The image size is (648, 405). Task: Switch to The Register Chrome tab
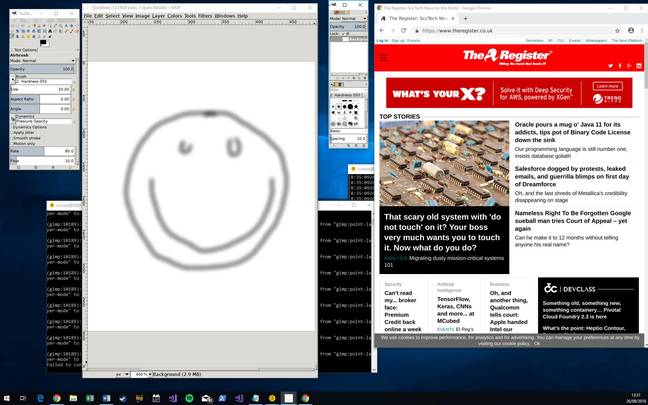(x=417, y=19)
